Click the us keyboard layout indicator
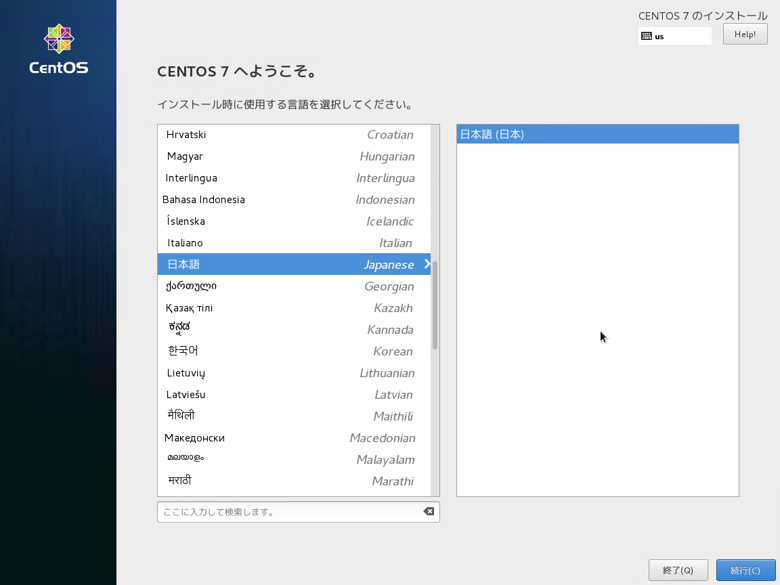Image resolution: width=780 pixels, height=585 pixels. 675,36
